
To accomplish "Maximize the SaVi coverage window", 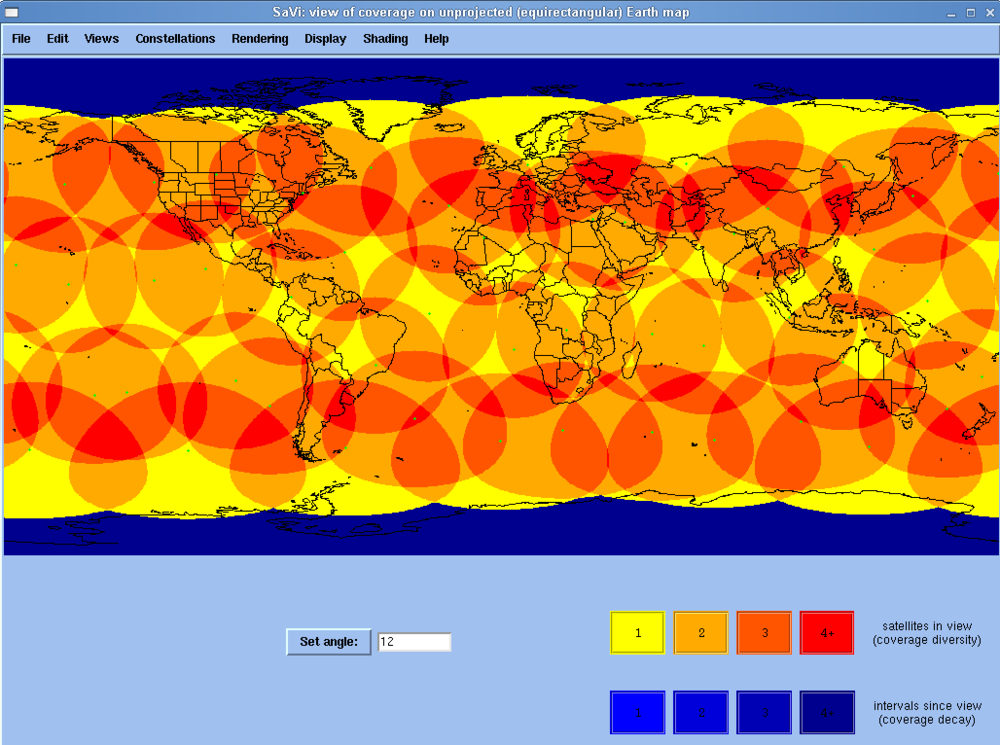I will click(x=971, y=13).
